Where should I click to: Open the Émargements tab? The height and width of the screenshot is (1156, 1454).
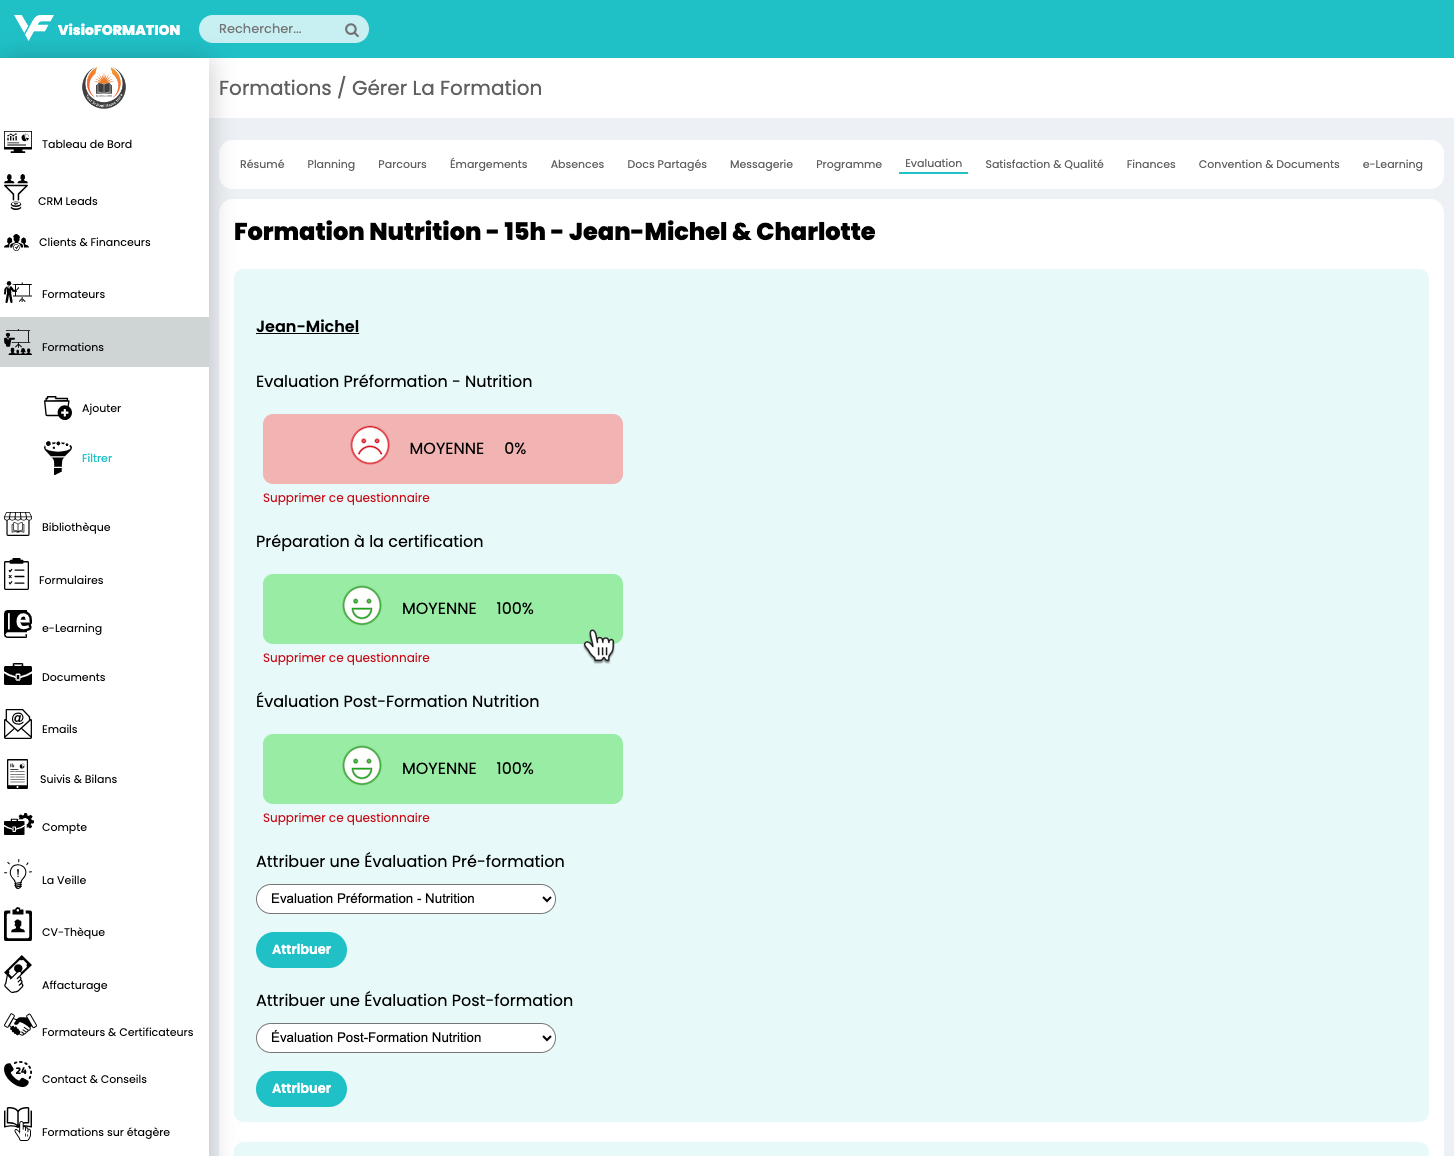(x=488, y=164)
